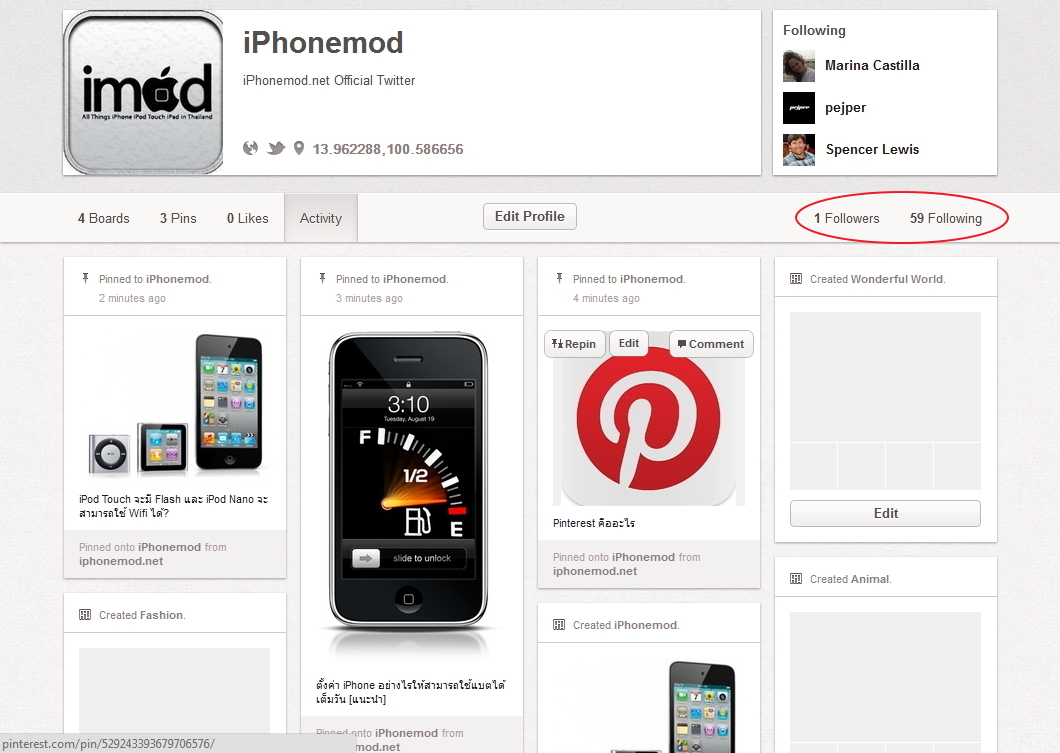Viewport: 1060px width, 753px height.
Task: Open Spencer Lewis avatar thumbnail
Action: (x=799, y=149)
